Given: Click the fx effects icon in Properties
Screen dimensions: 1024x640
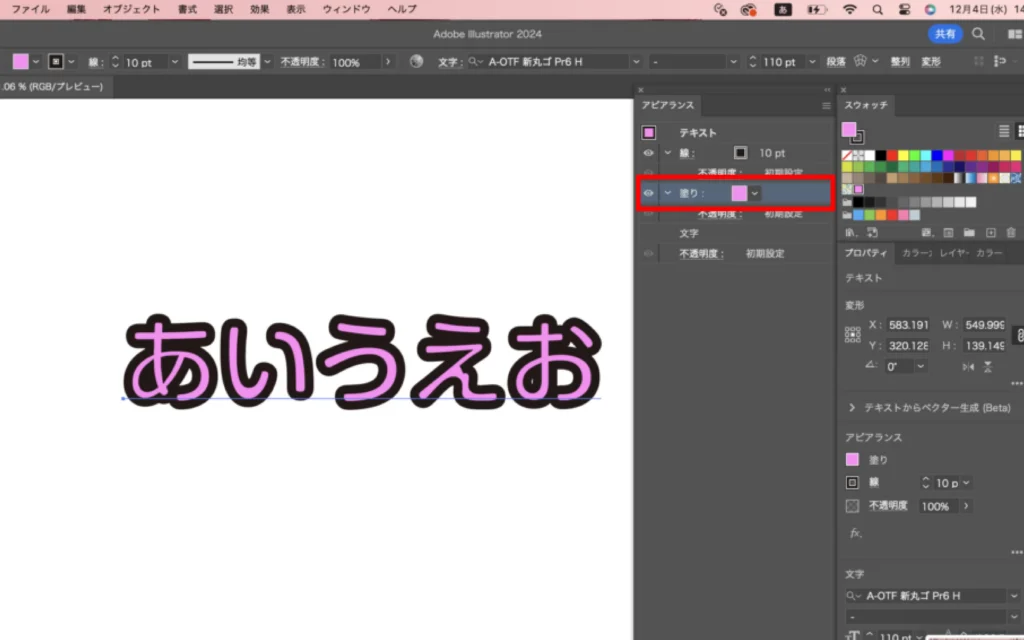Looking at the screenshot, I should (x=855, y=533).
